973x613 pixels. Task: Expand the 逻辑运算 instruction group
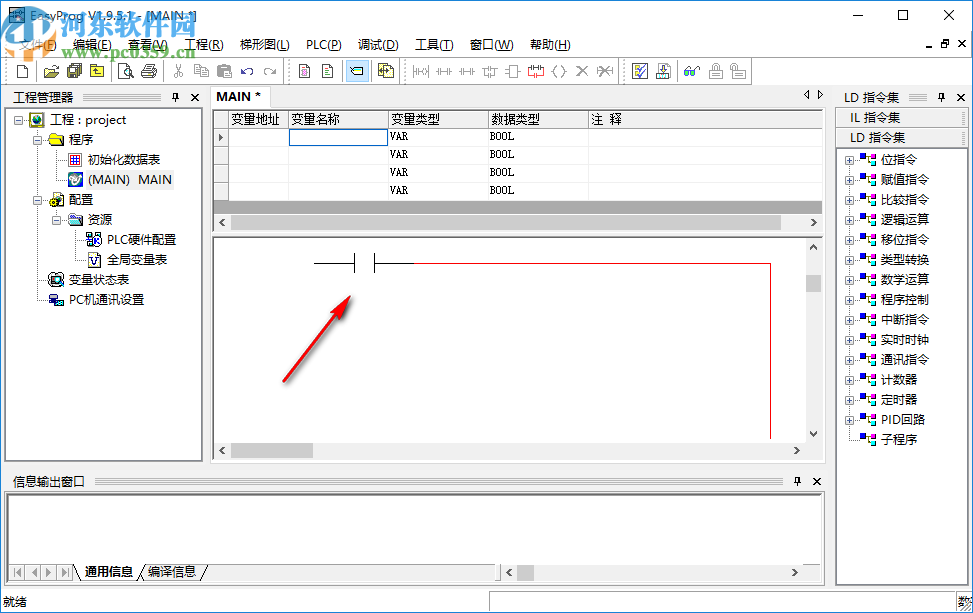[x=849, y=220]
